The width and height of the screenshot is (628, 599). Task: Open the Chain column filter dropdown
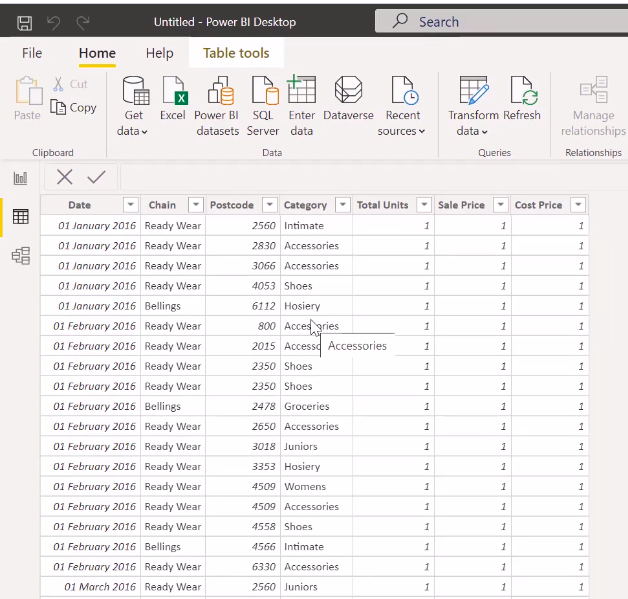pyautogui.click(x=196, y=205)
